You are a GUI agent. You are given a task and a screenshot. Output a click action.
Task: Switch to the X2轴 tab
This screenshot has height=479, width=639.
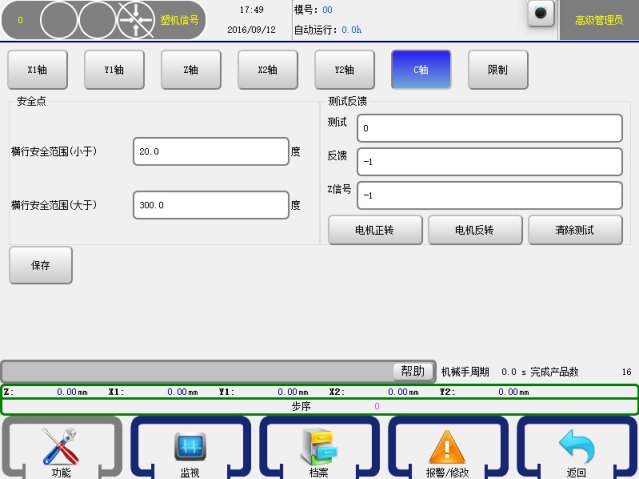click(268, 70)
